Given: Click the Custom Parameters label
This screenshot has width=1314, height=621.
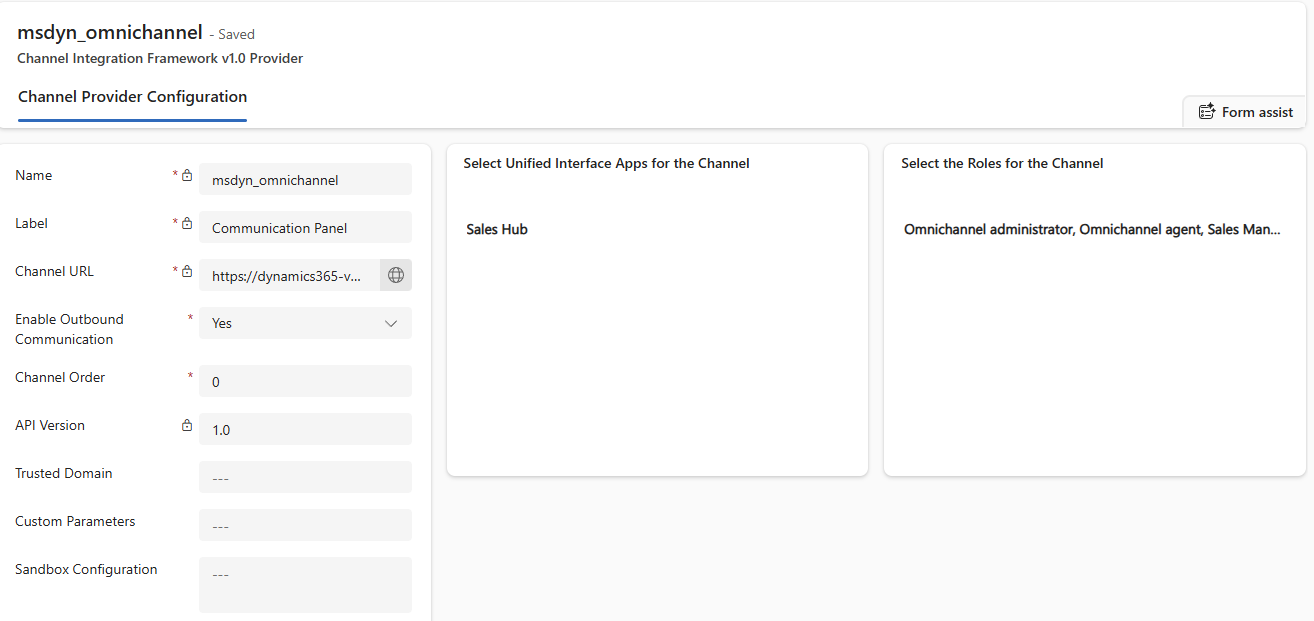Looking at the screenshot, I should [75, 521].
